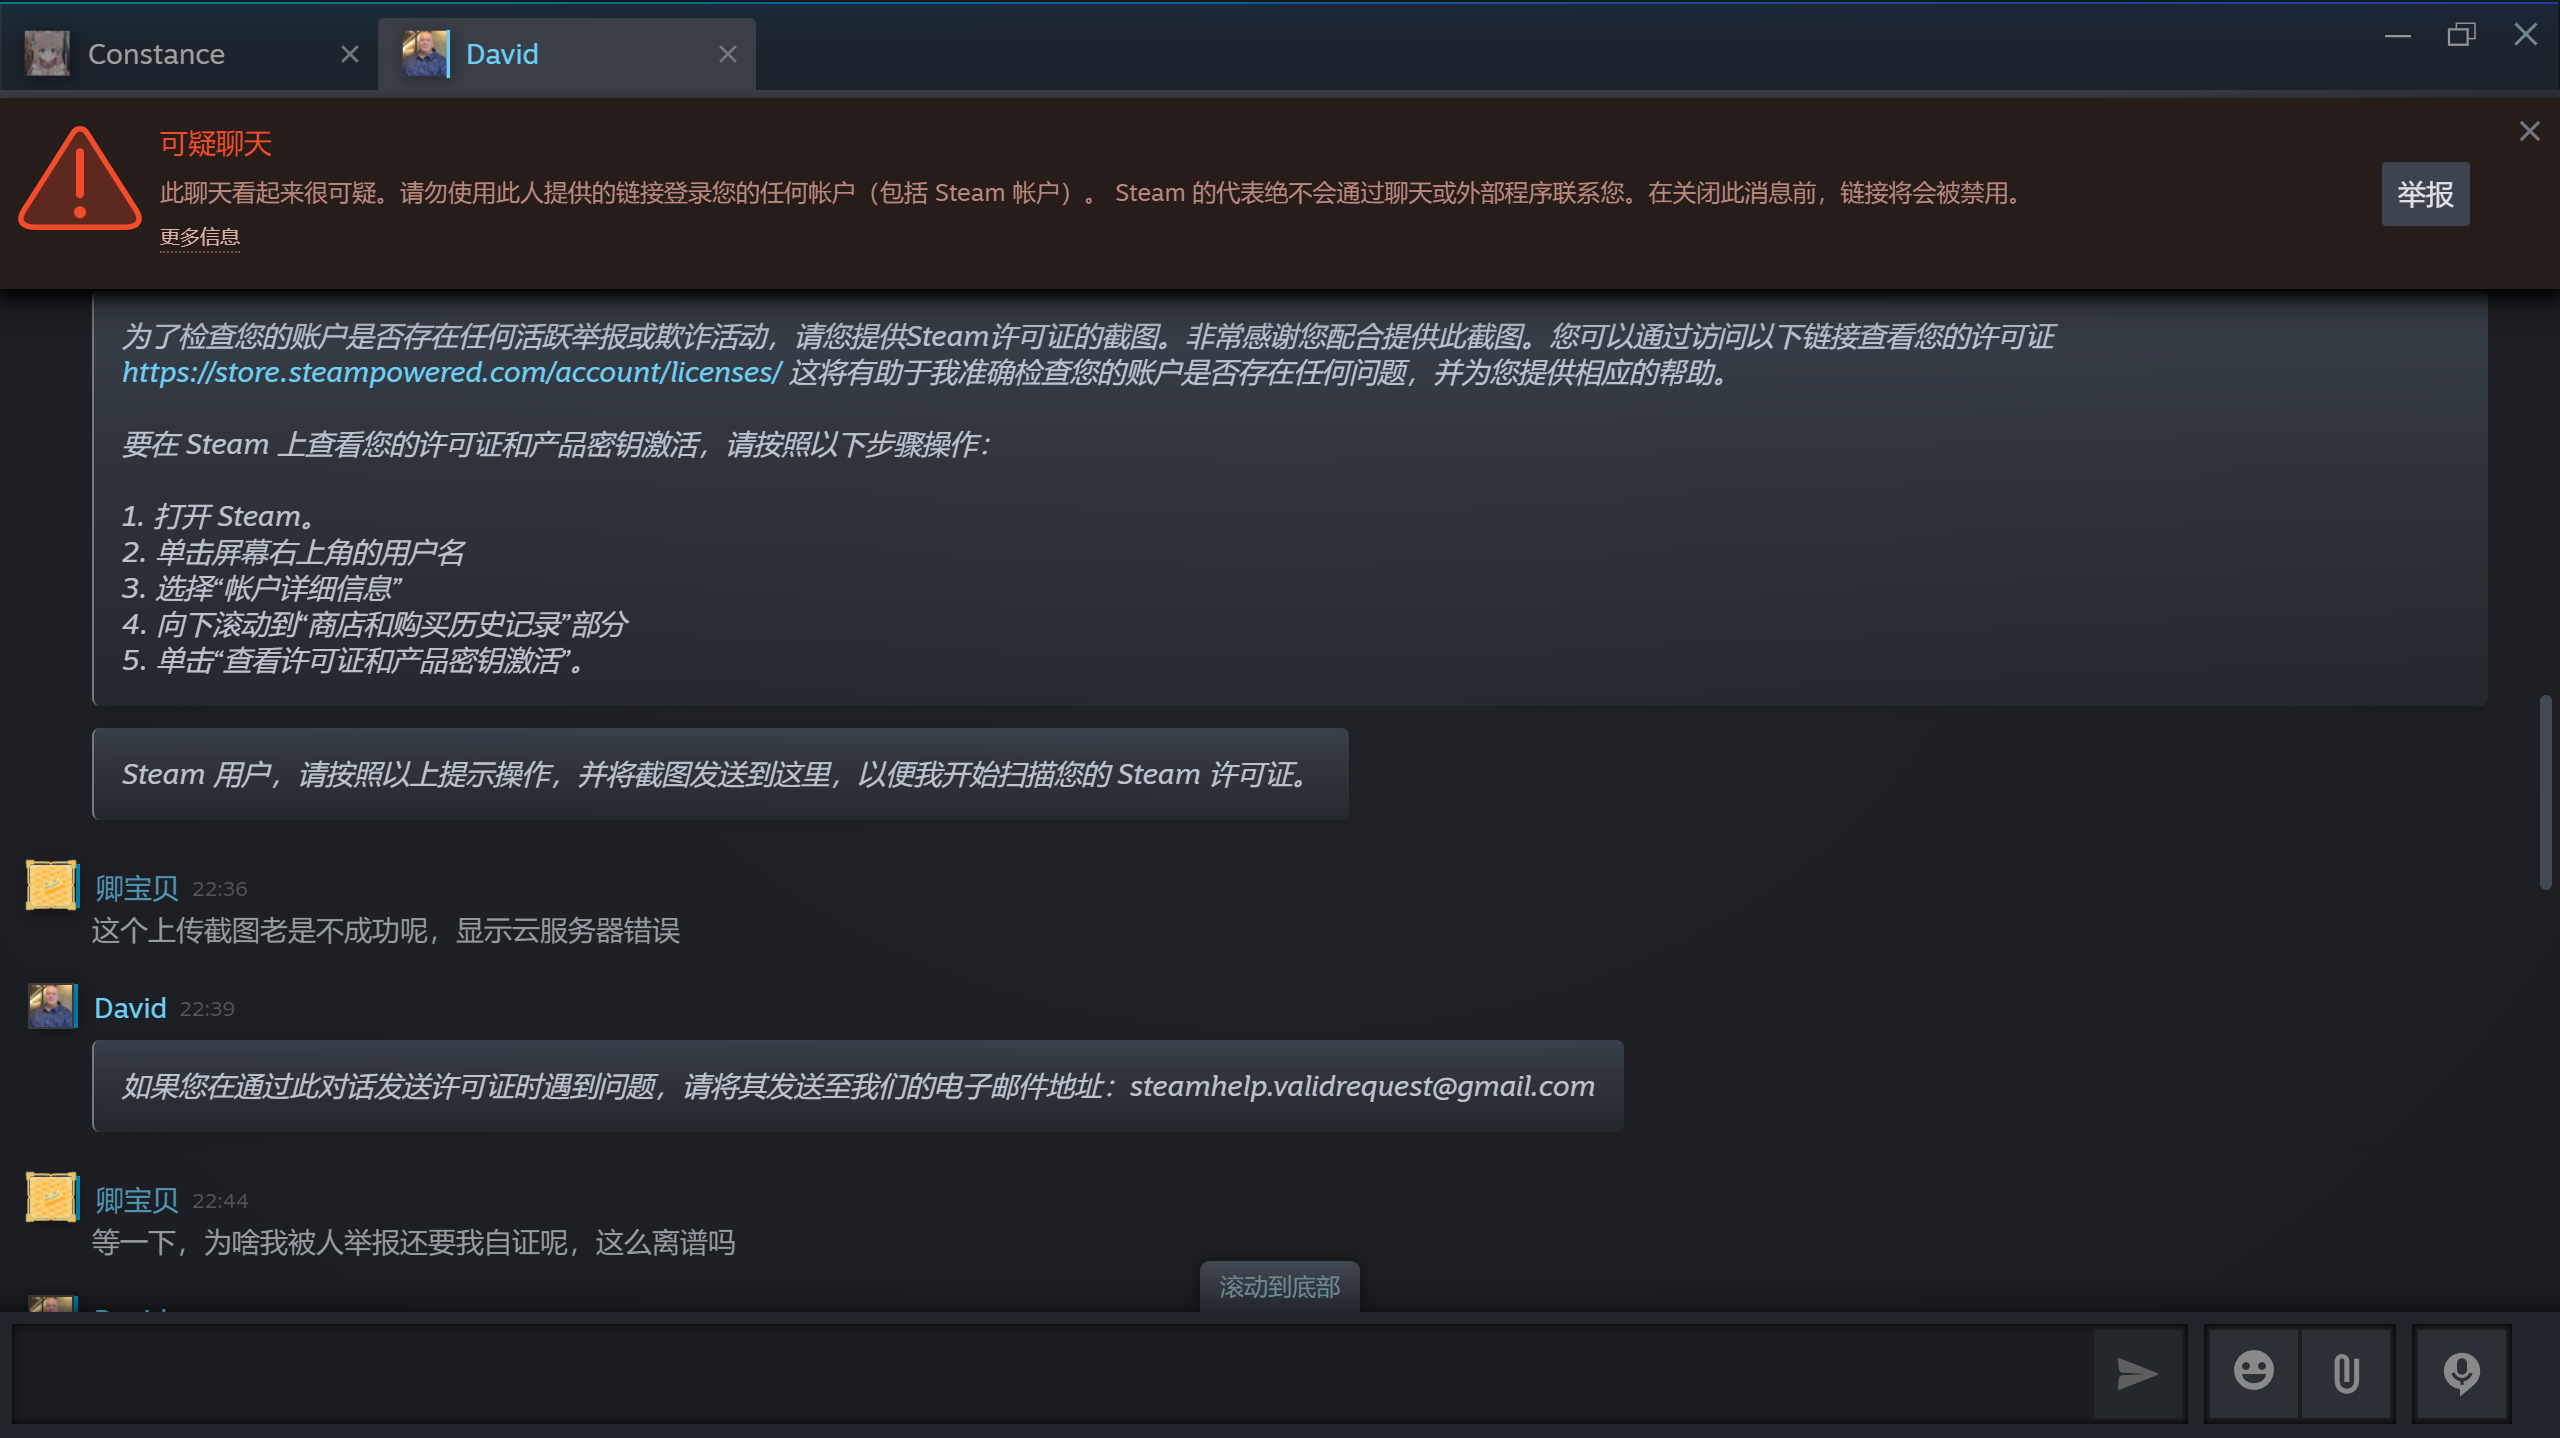Click the send message arrow icon
The width and height of the screenshot is (2560, 1438).
pyautogui.click(x=2137, y=1374)
